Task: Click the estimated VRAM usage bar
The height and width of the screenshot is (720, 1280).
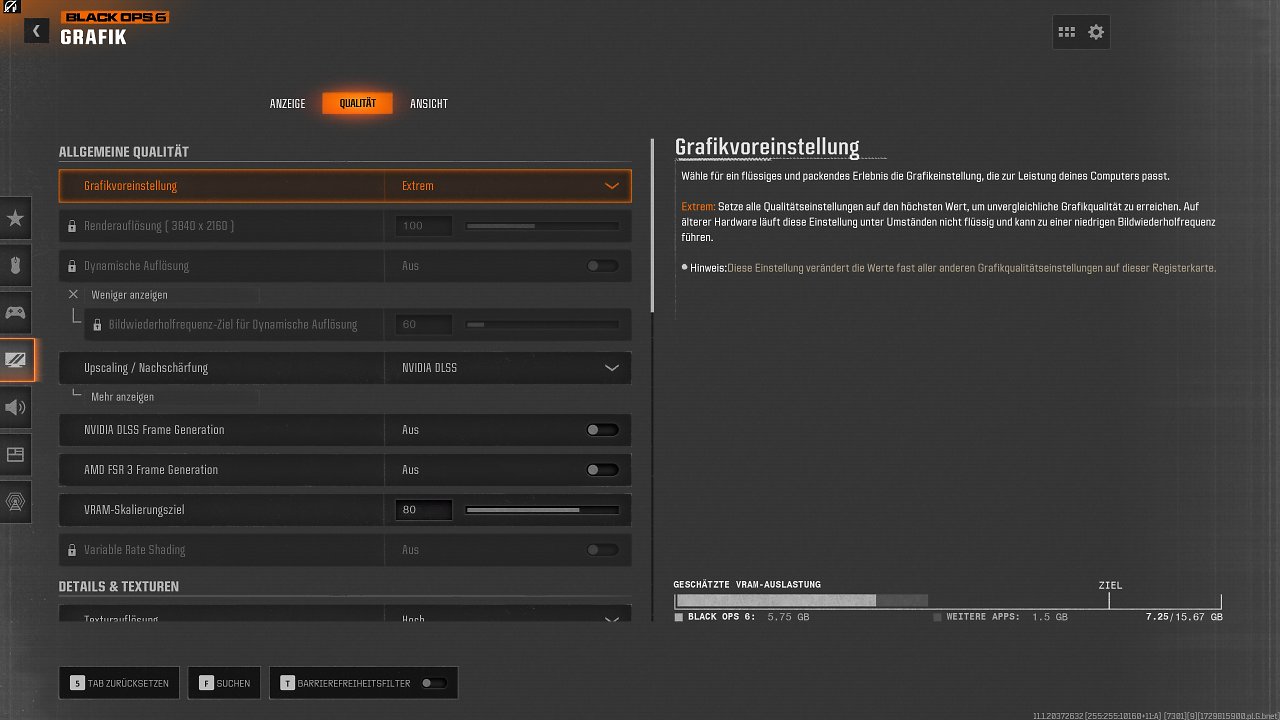Action: click(x=948, y=601)
